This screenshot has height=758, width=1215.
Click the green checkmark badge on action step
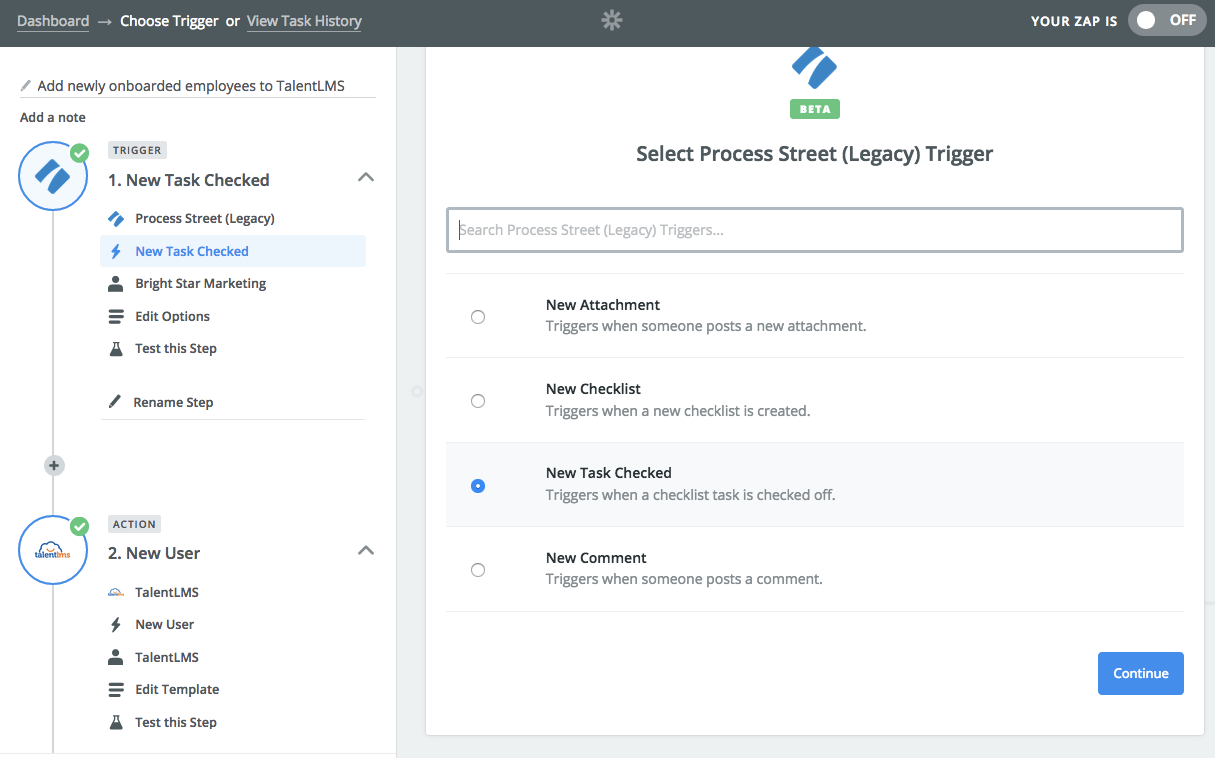click(79, 526)
